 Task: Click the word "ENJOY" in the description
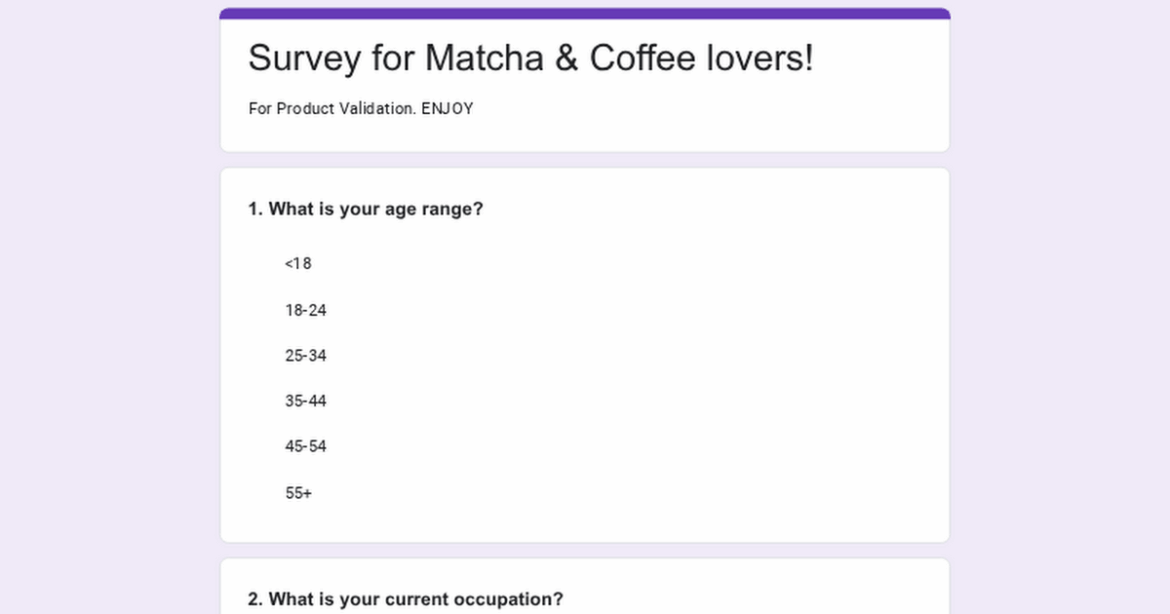449,108
